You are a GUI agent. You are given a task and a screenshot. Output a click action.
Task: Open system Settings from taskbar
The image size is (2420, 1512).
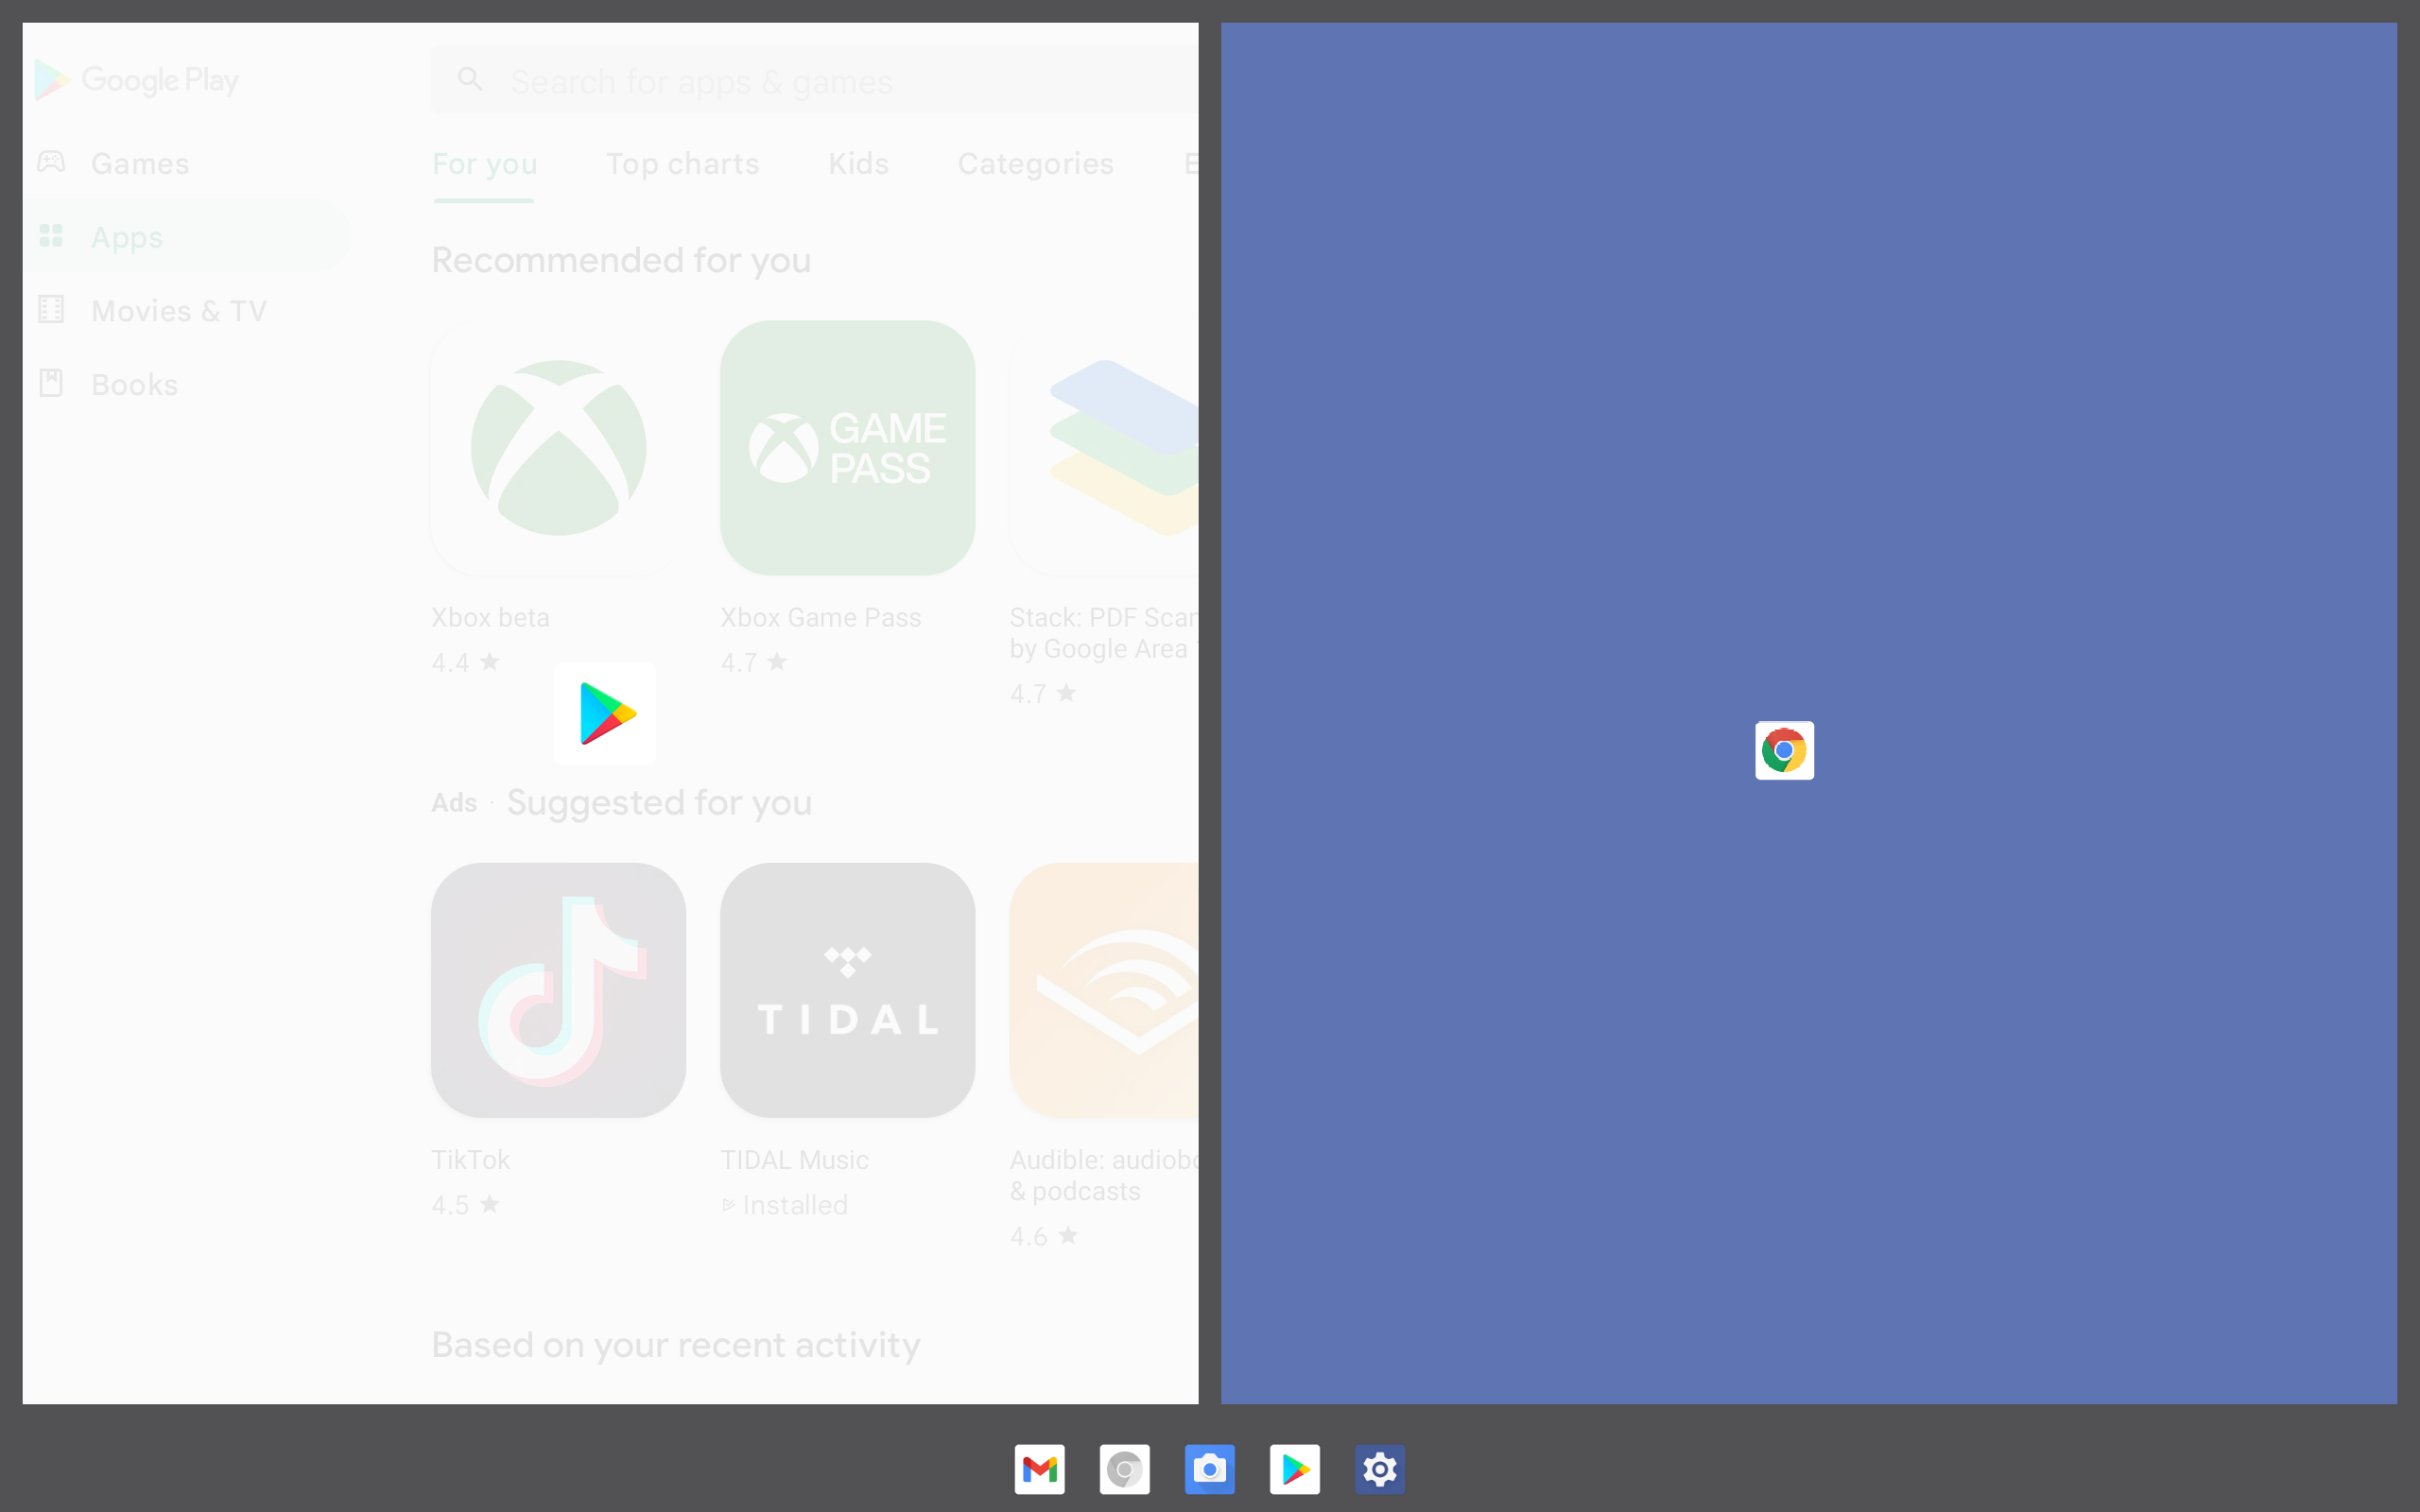tap(1382, 1467)
